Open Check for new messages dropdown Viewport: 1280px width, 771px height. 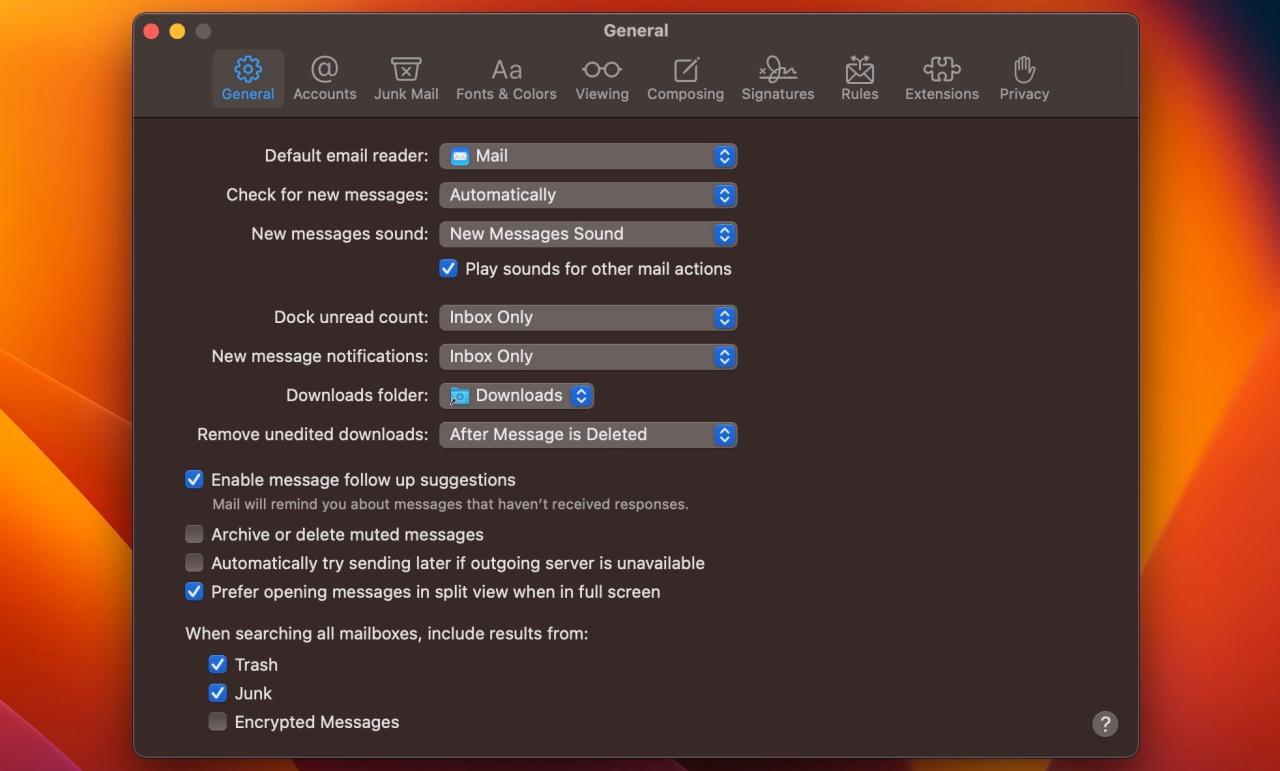tap(588, 195)
